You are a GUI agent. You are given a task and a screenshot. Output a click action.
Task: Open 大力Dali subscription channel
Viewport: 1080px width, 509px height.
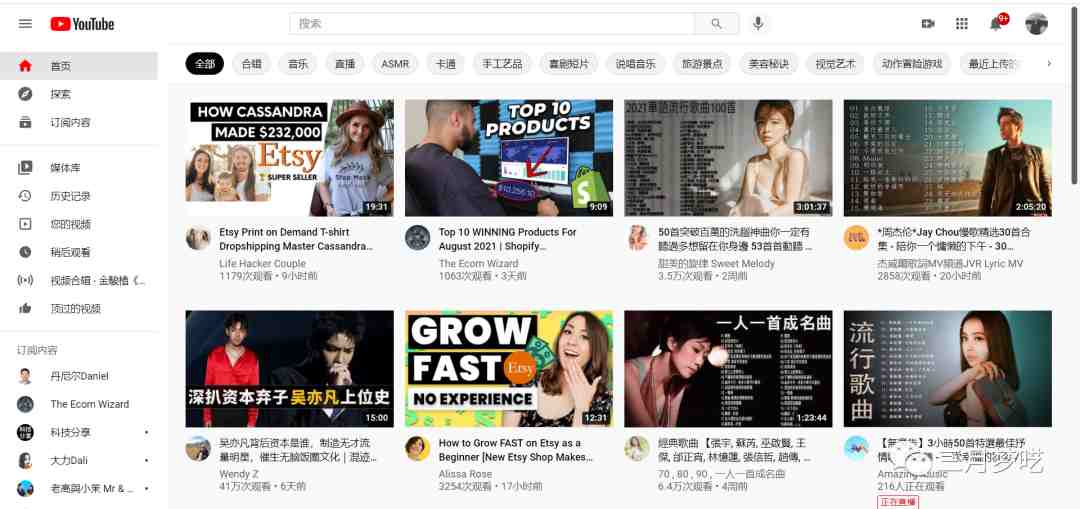pyautogui.click(x=79, y=460)
